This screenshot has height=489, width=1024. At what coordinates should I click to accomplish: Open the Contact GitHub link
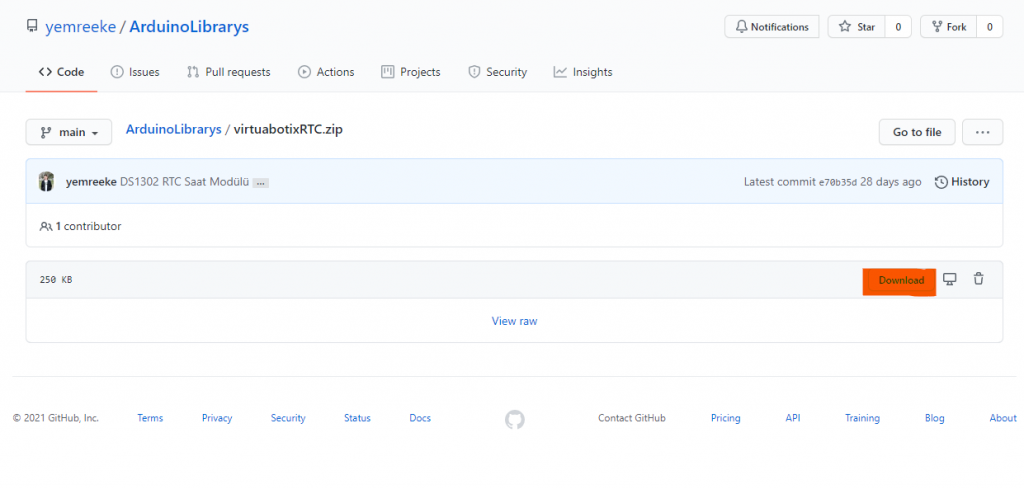point(632,418)
